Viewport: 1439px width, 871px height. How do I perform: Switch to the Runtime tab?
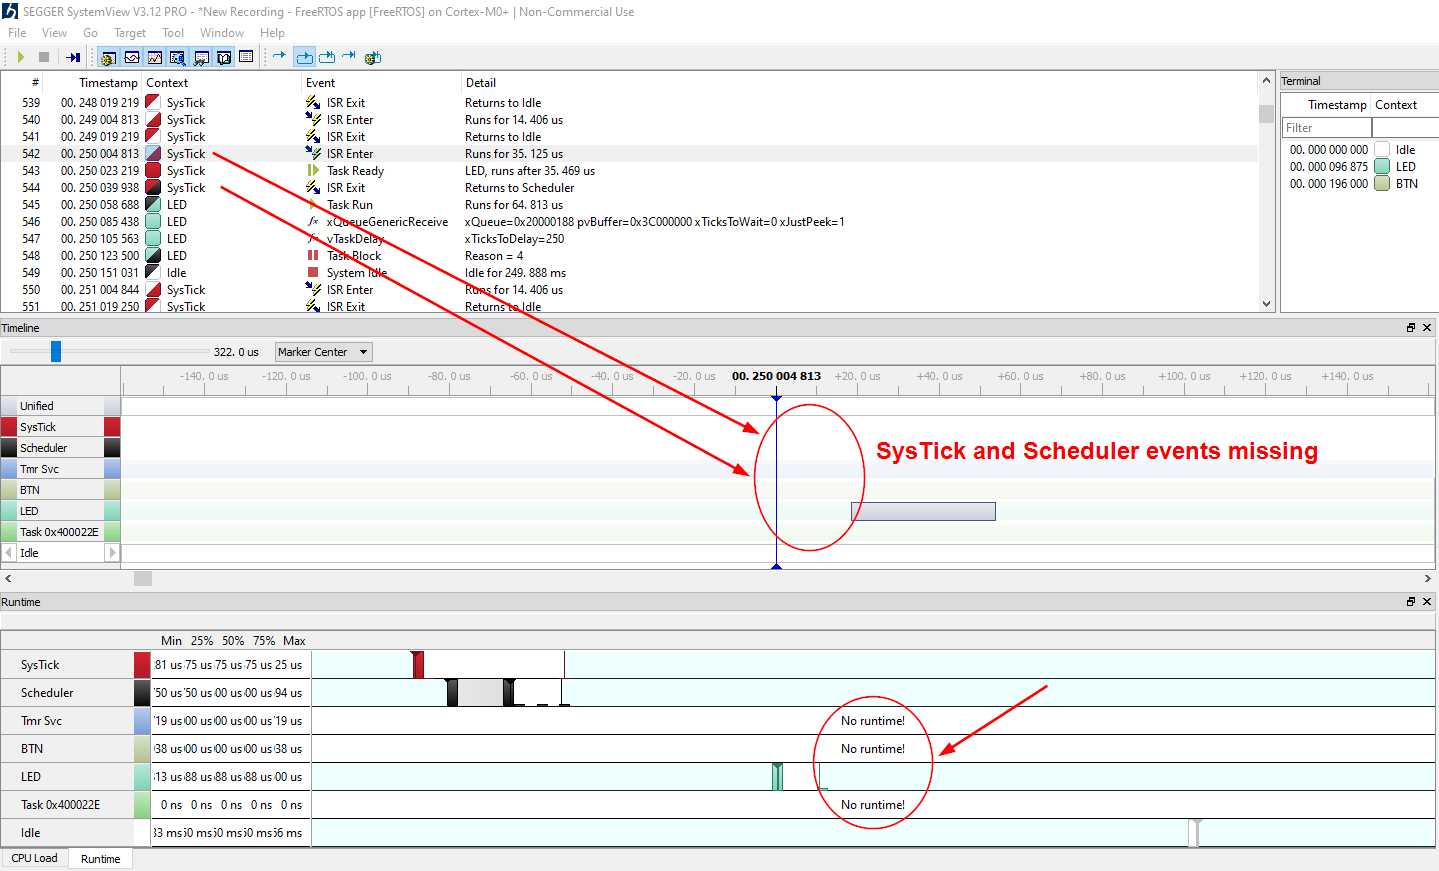pos(100,859)
